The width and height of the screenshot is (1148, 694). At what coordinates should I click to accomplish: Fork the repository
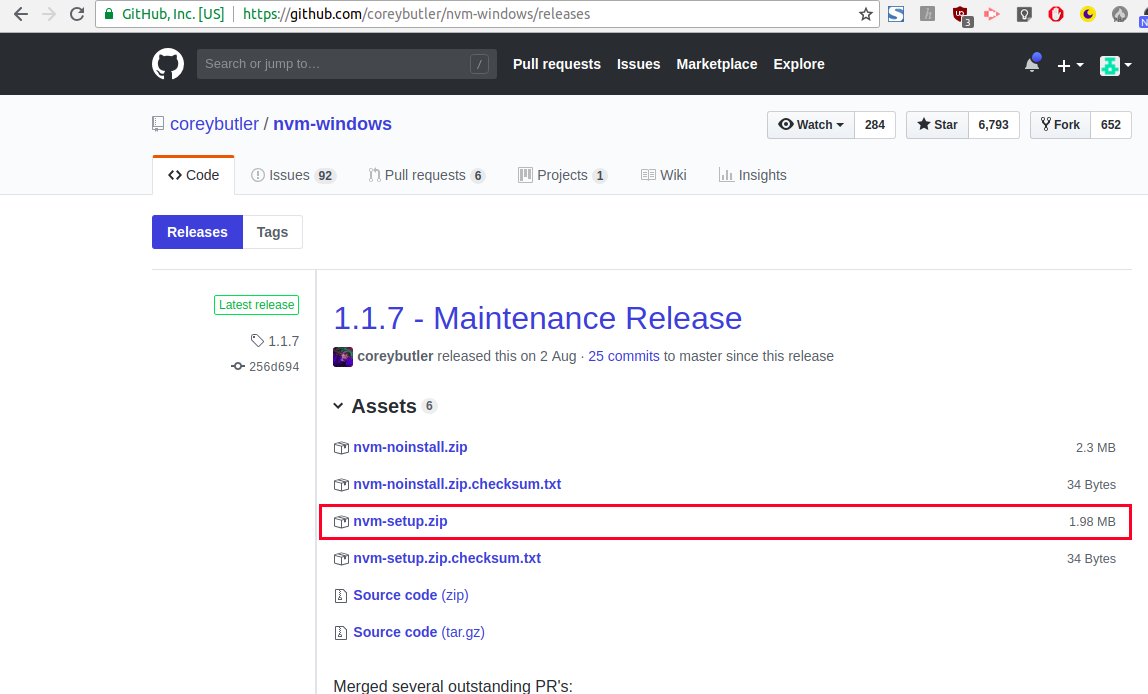1060,124
